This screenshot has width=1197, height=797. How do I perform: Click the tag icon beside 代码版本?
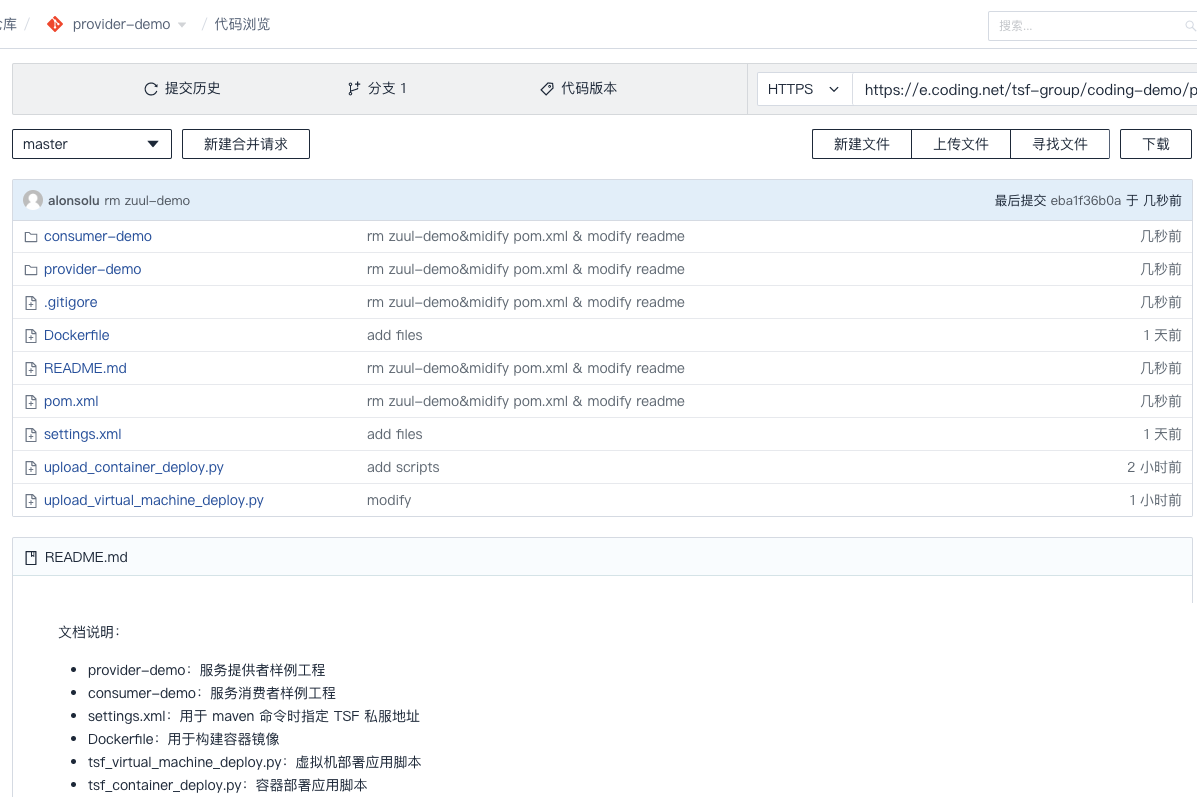[547, 89]
